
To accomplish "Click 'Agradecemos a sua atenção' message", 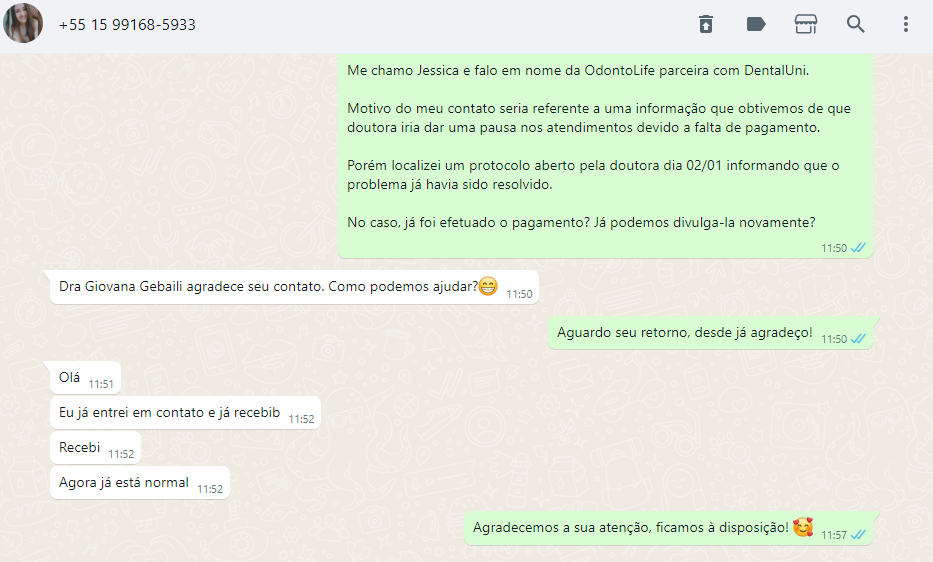I will (668, 528).
